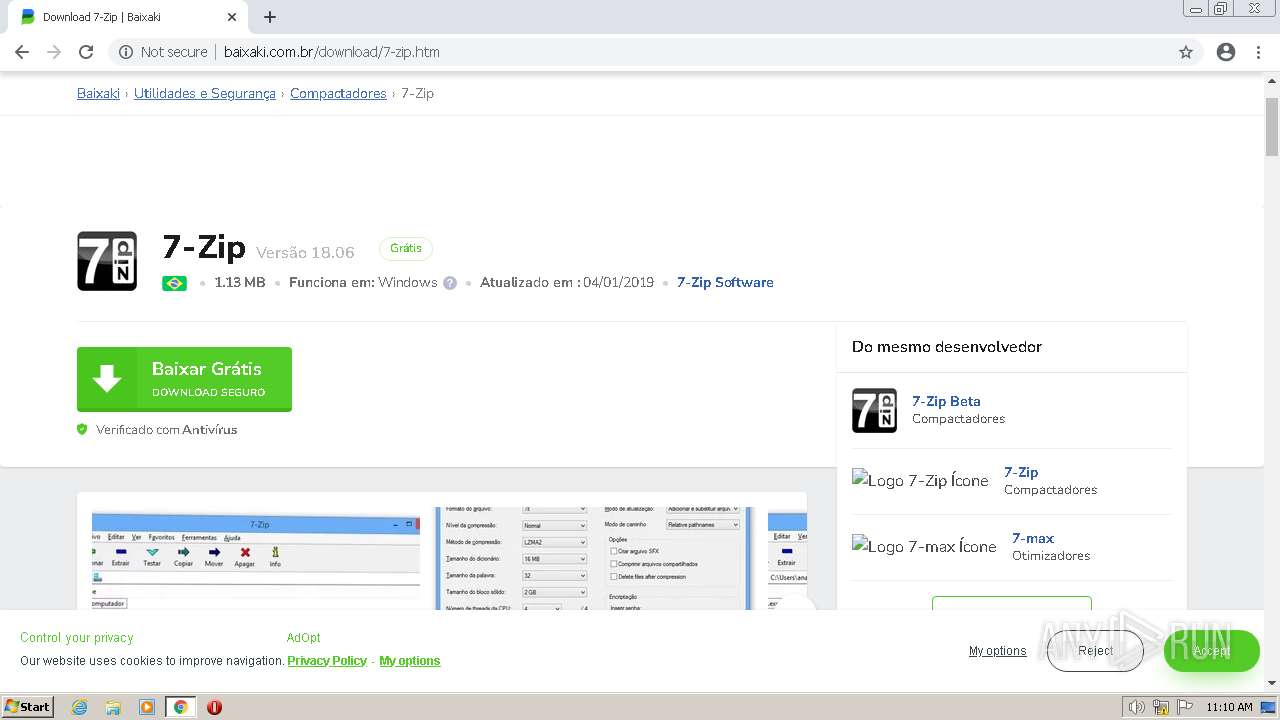The width and height of the screenshot is (1280, 720).
Task: Reject cookies with Reject button
Action: tap(1095, 651)
